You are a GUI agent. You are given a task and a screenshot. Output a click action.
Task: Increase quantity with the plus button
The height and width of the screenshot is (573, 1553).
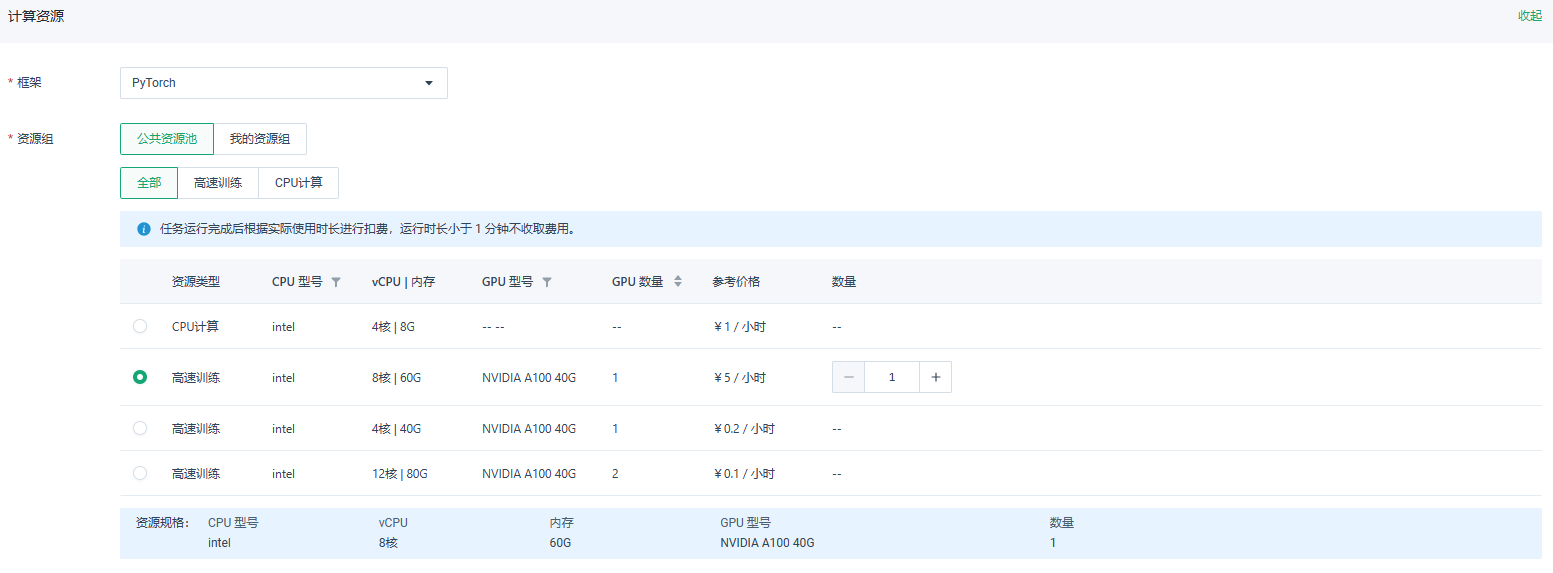(936, 377)
